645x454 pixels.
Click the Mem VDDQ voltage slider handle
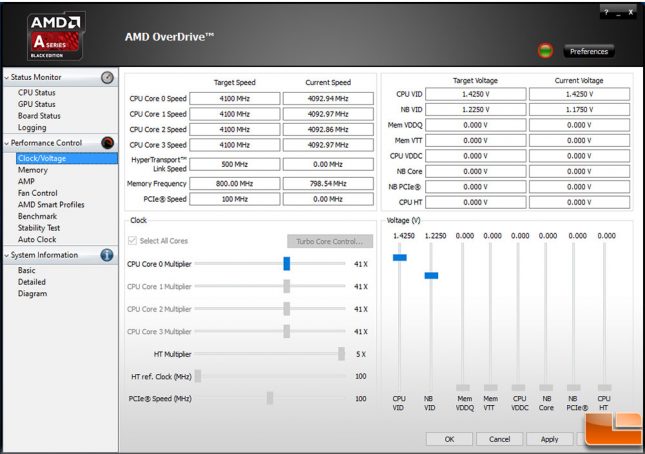click(x=463, y=387)
